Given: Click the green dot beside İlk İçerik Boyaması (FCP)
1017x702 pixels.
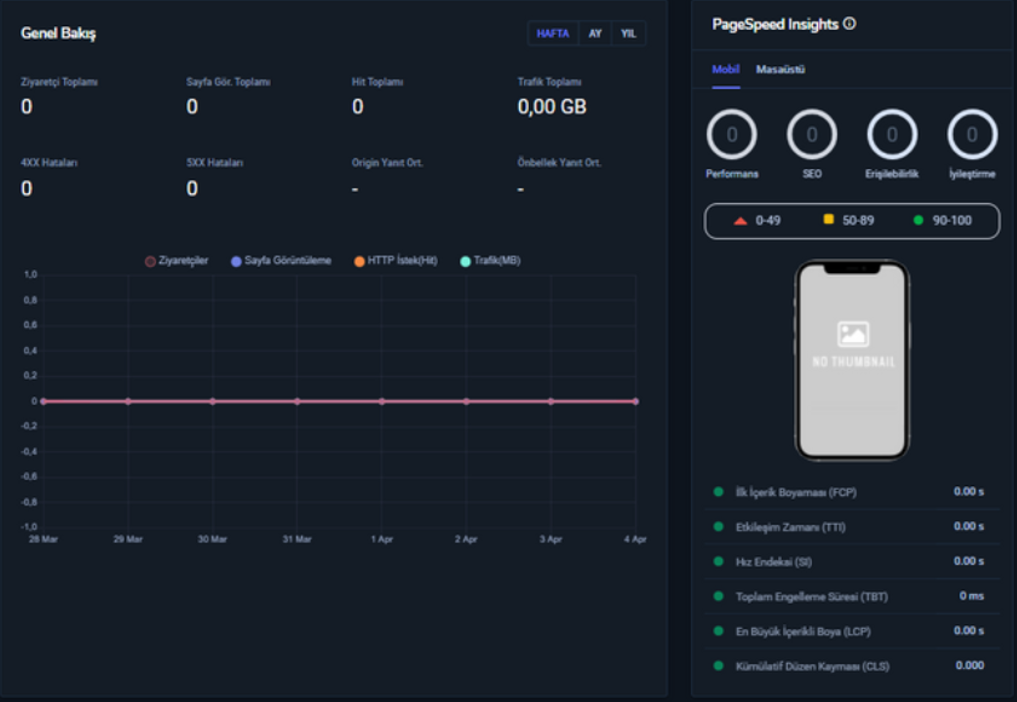Looking at the screenshot, I should pyautogui.click(x=718, y=492).
